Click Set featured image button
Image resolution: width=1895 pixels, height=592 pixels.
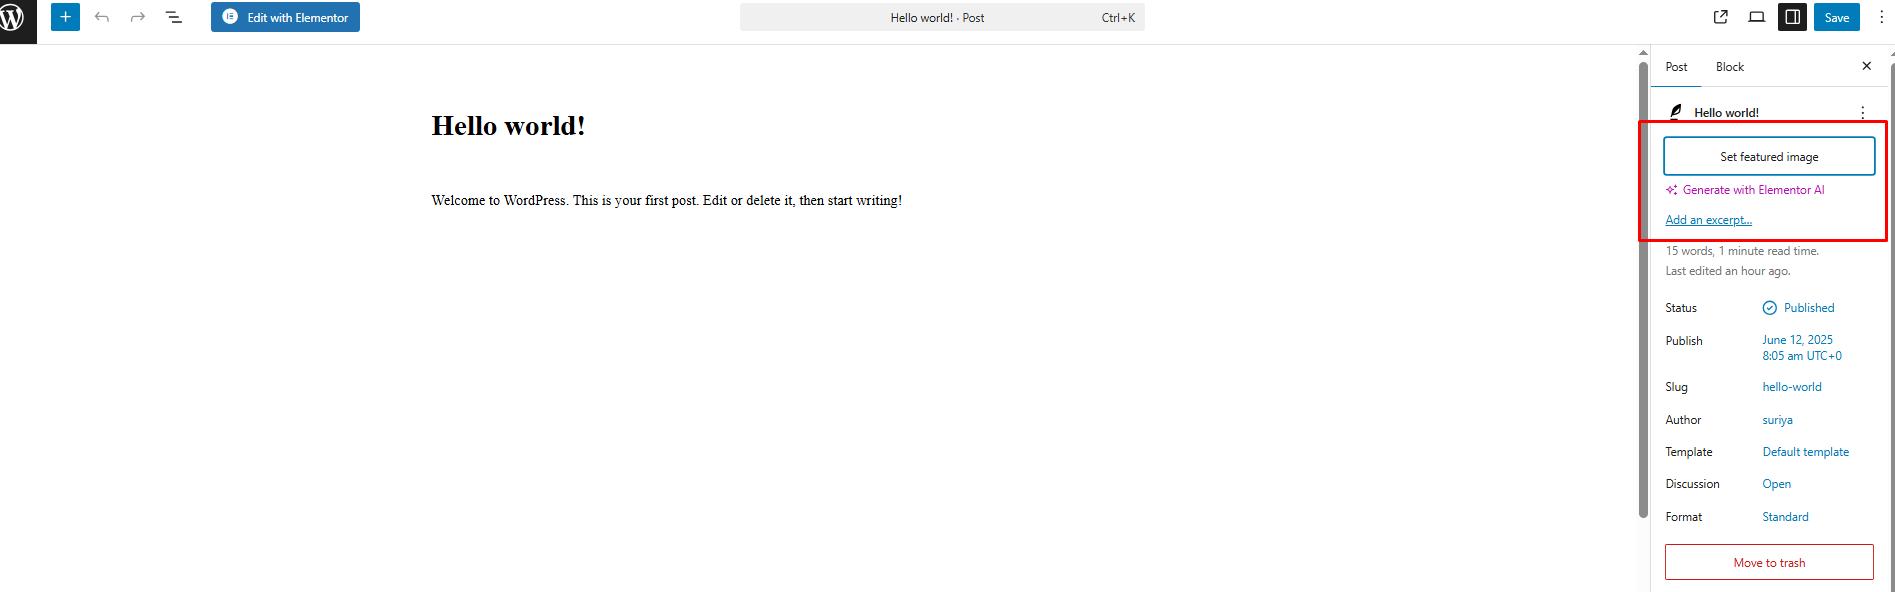point(1768,157)
